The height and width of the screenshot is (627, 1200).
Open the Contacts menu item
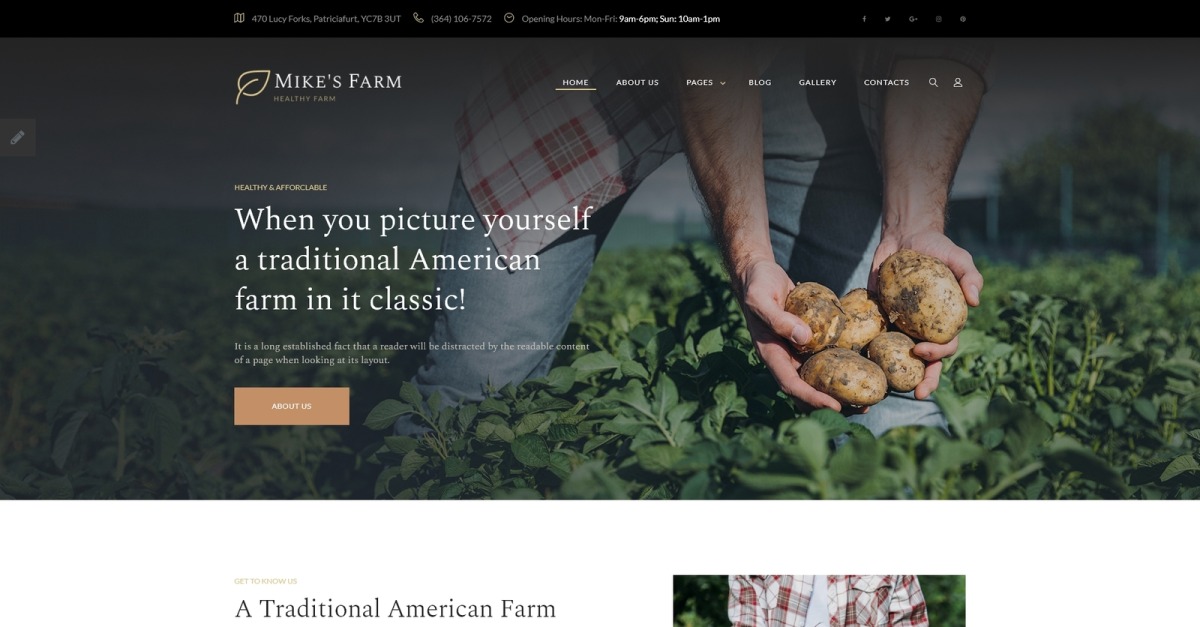pos(886,82)
